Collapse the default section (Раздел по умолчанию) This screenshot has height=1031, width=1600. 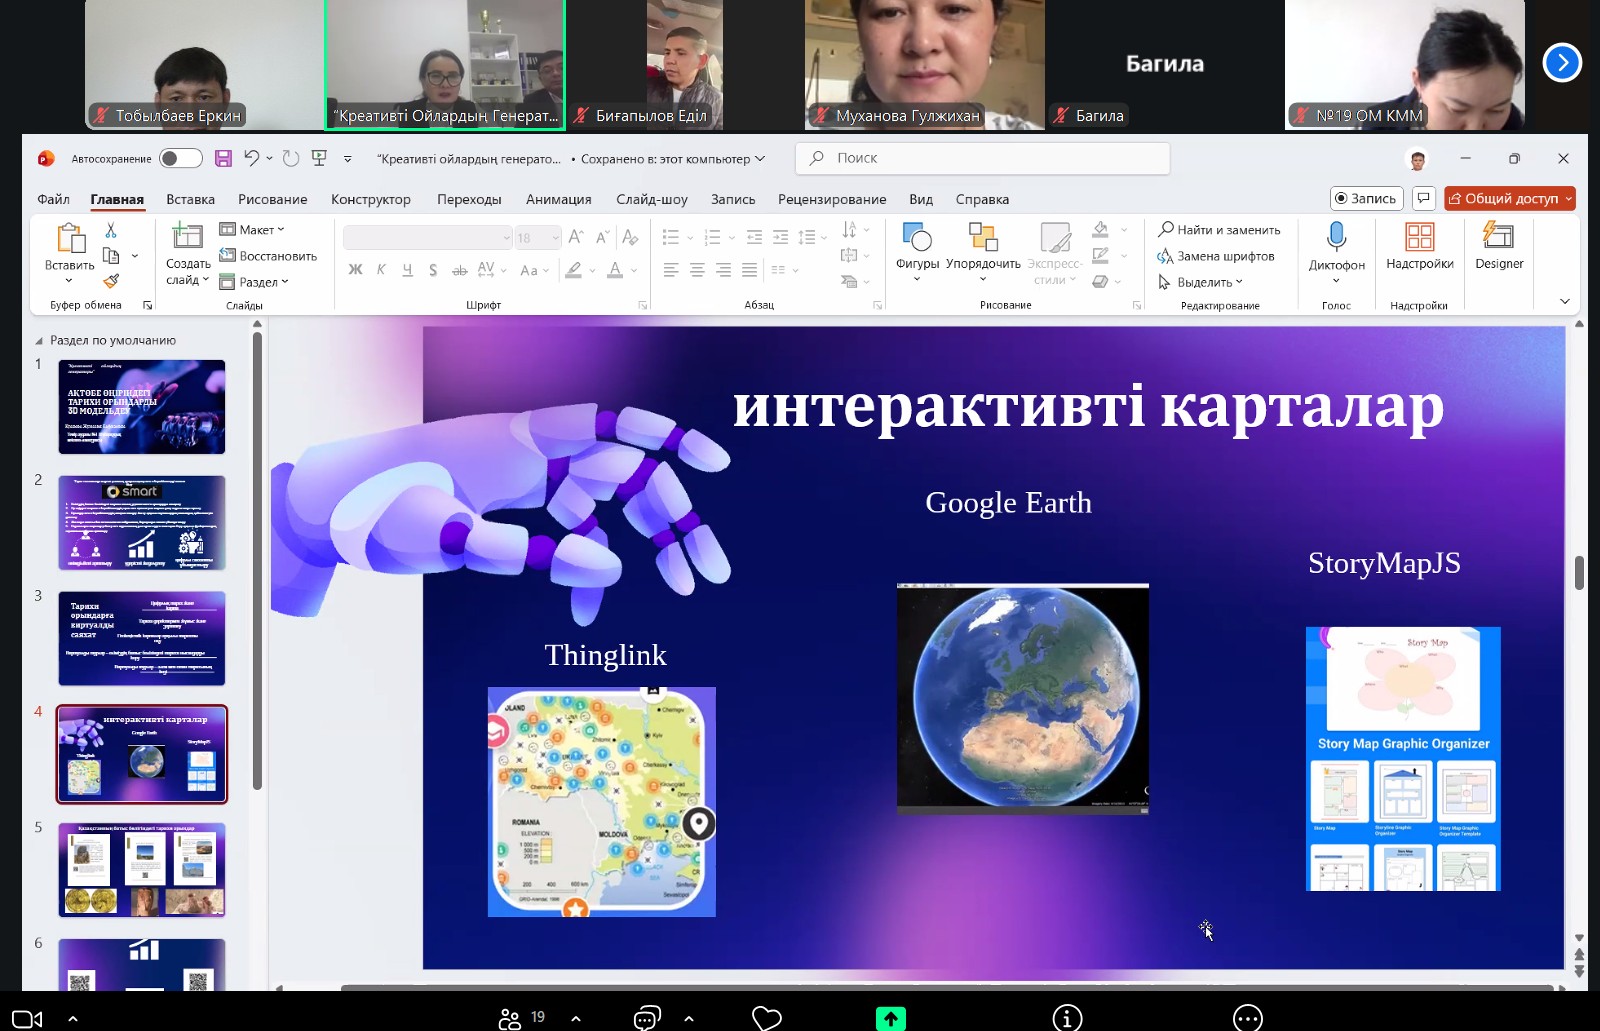[x=39, y=341]
